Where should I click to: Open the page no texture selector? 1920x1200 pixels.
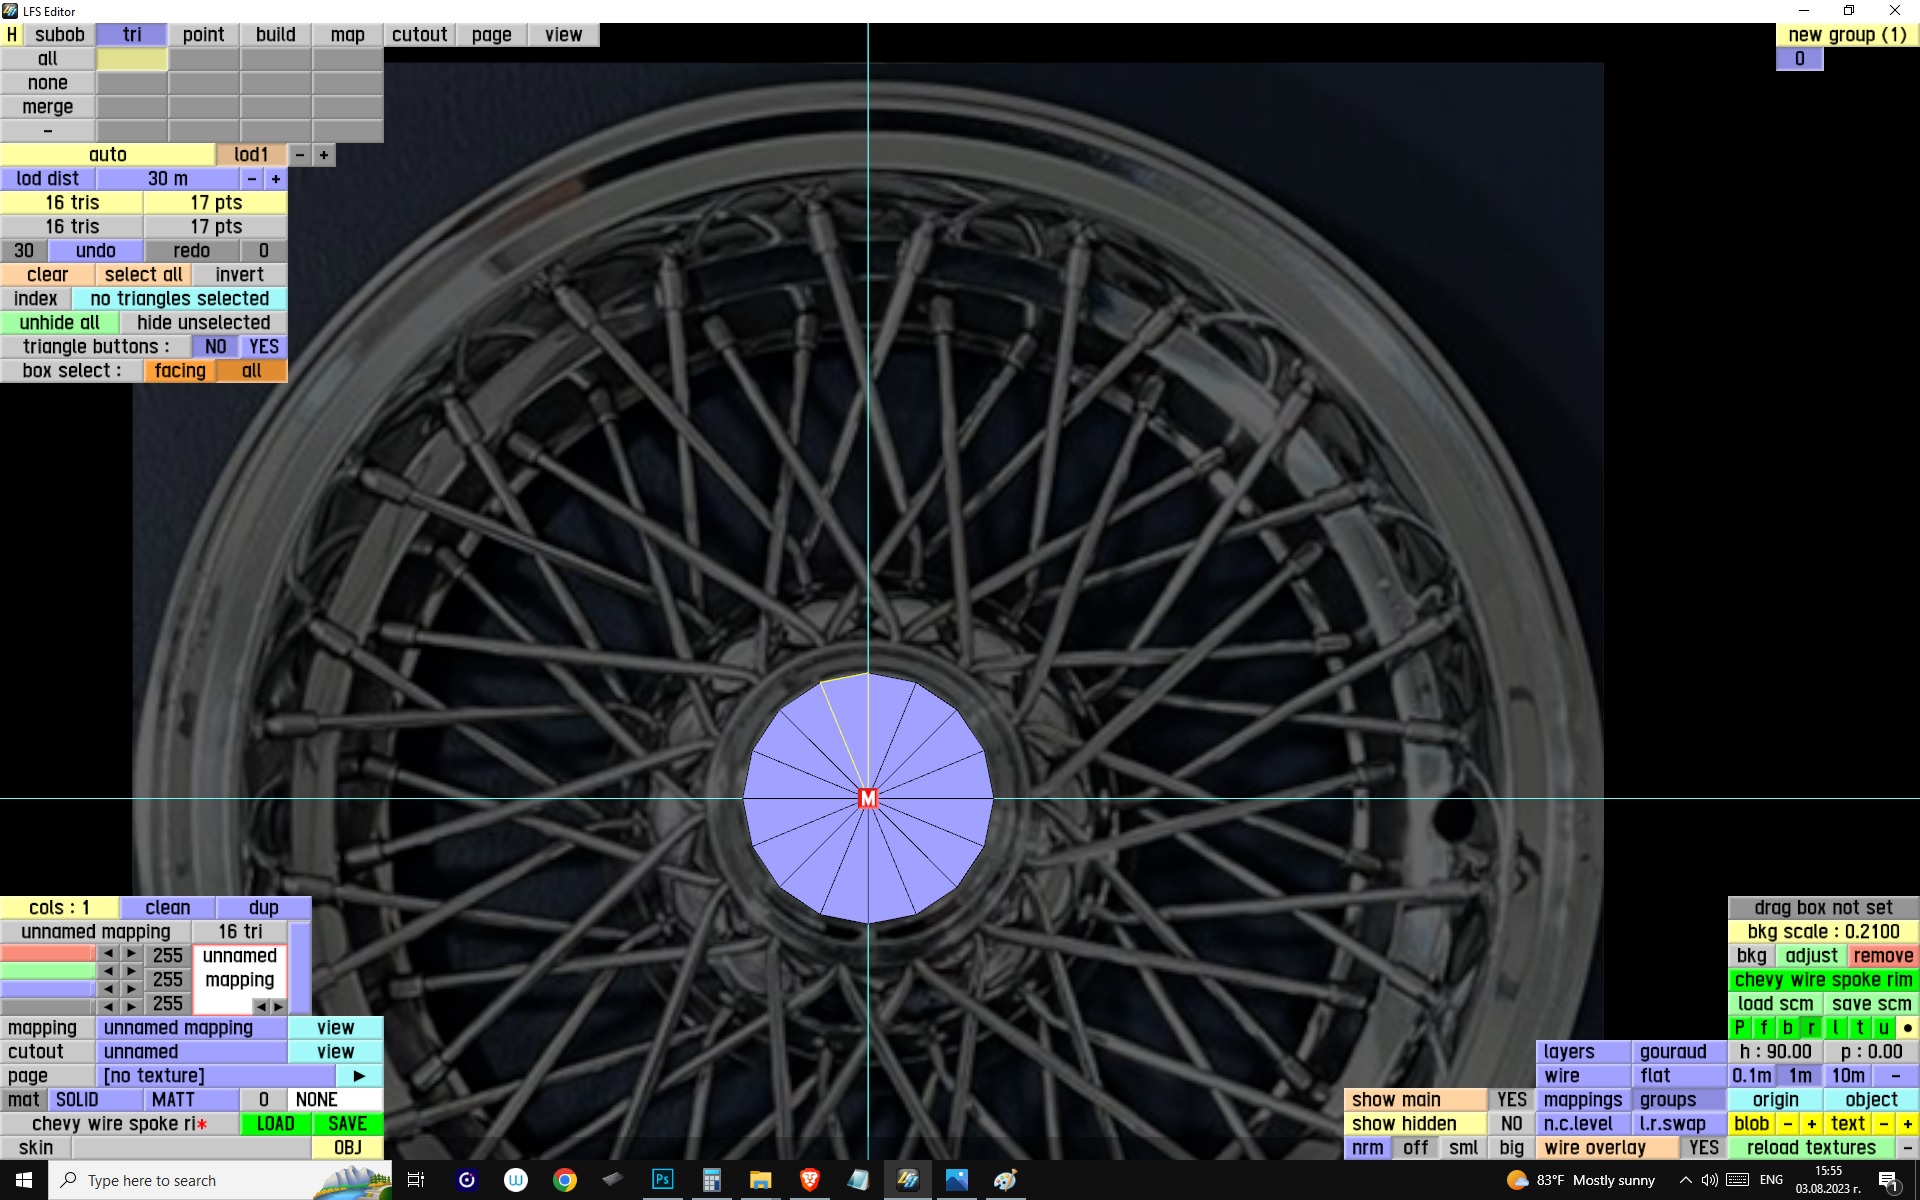click(x=215, y=1076)
